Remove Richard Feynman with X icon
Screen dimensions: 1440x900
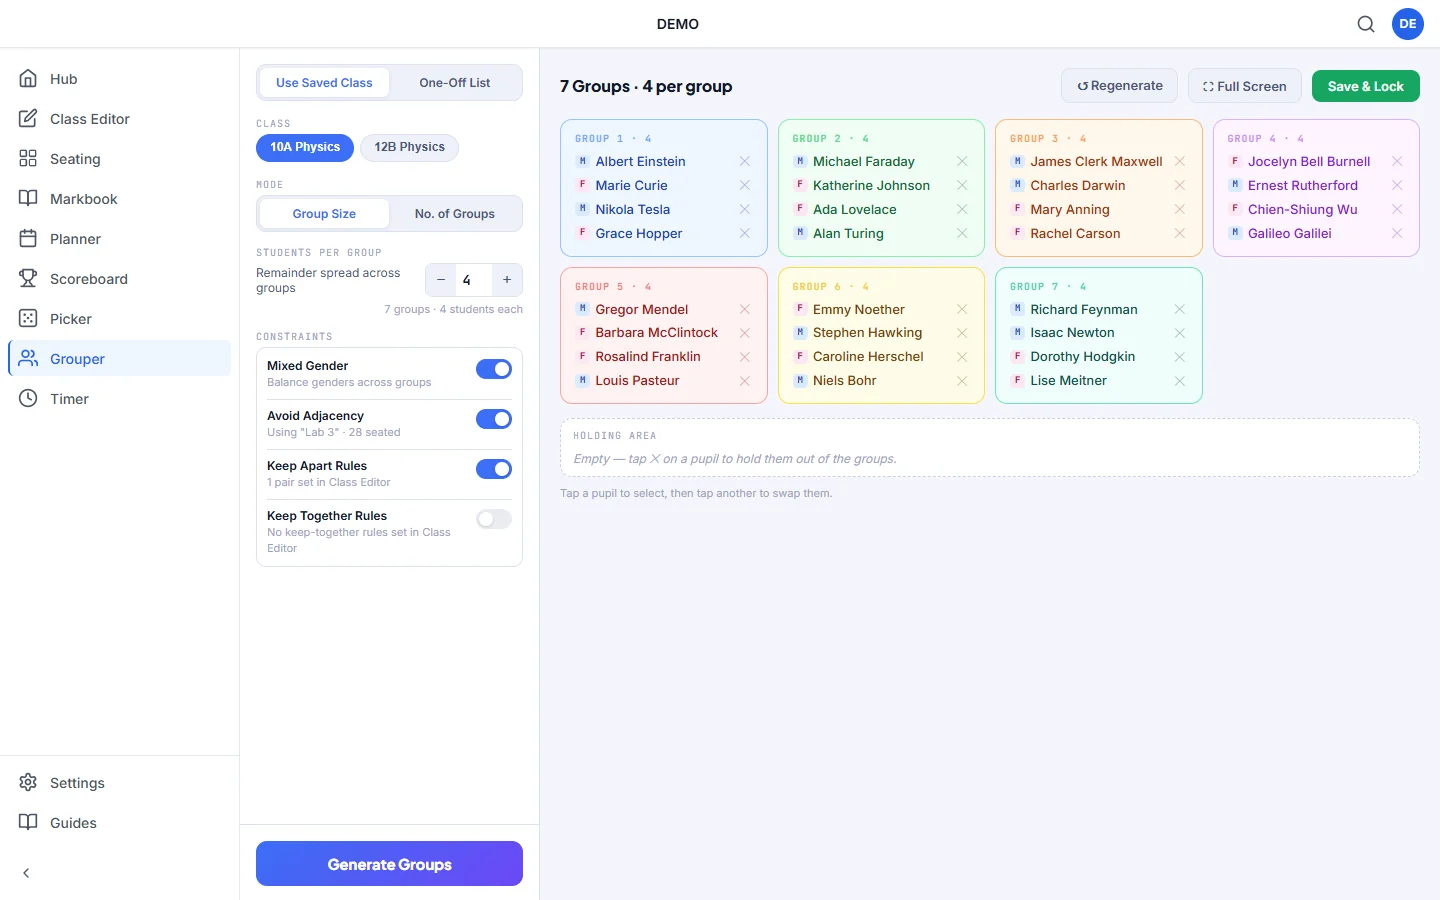tap(1180, 309)
